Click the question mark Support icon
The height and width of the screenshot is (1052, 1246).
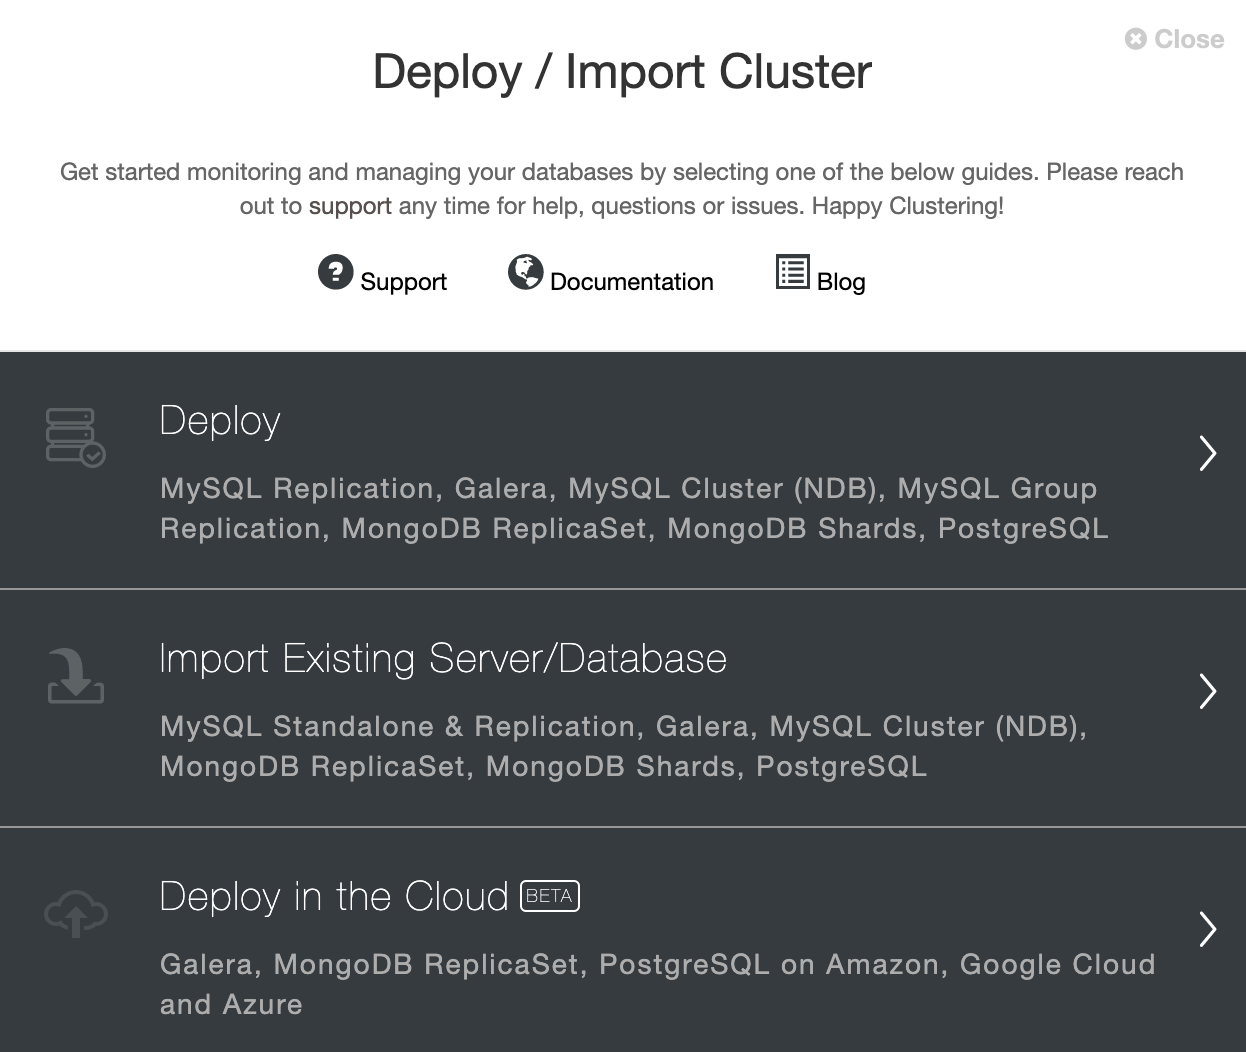point(336,272)
